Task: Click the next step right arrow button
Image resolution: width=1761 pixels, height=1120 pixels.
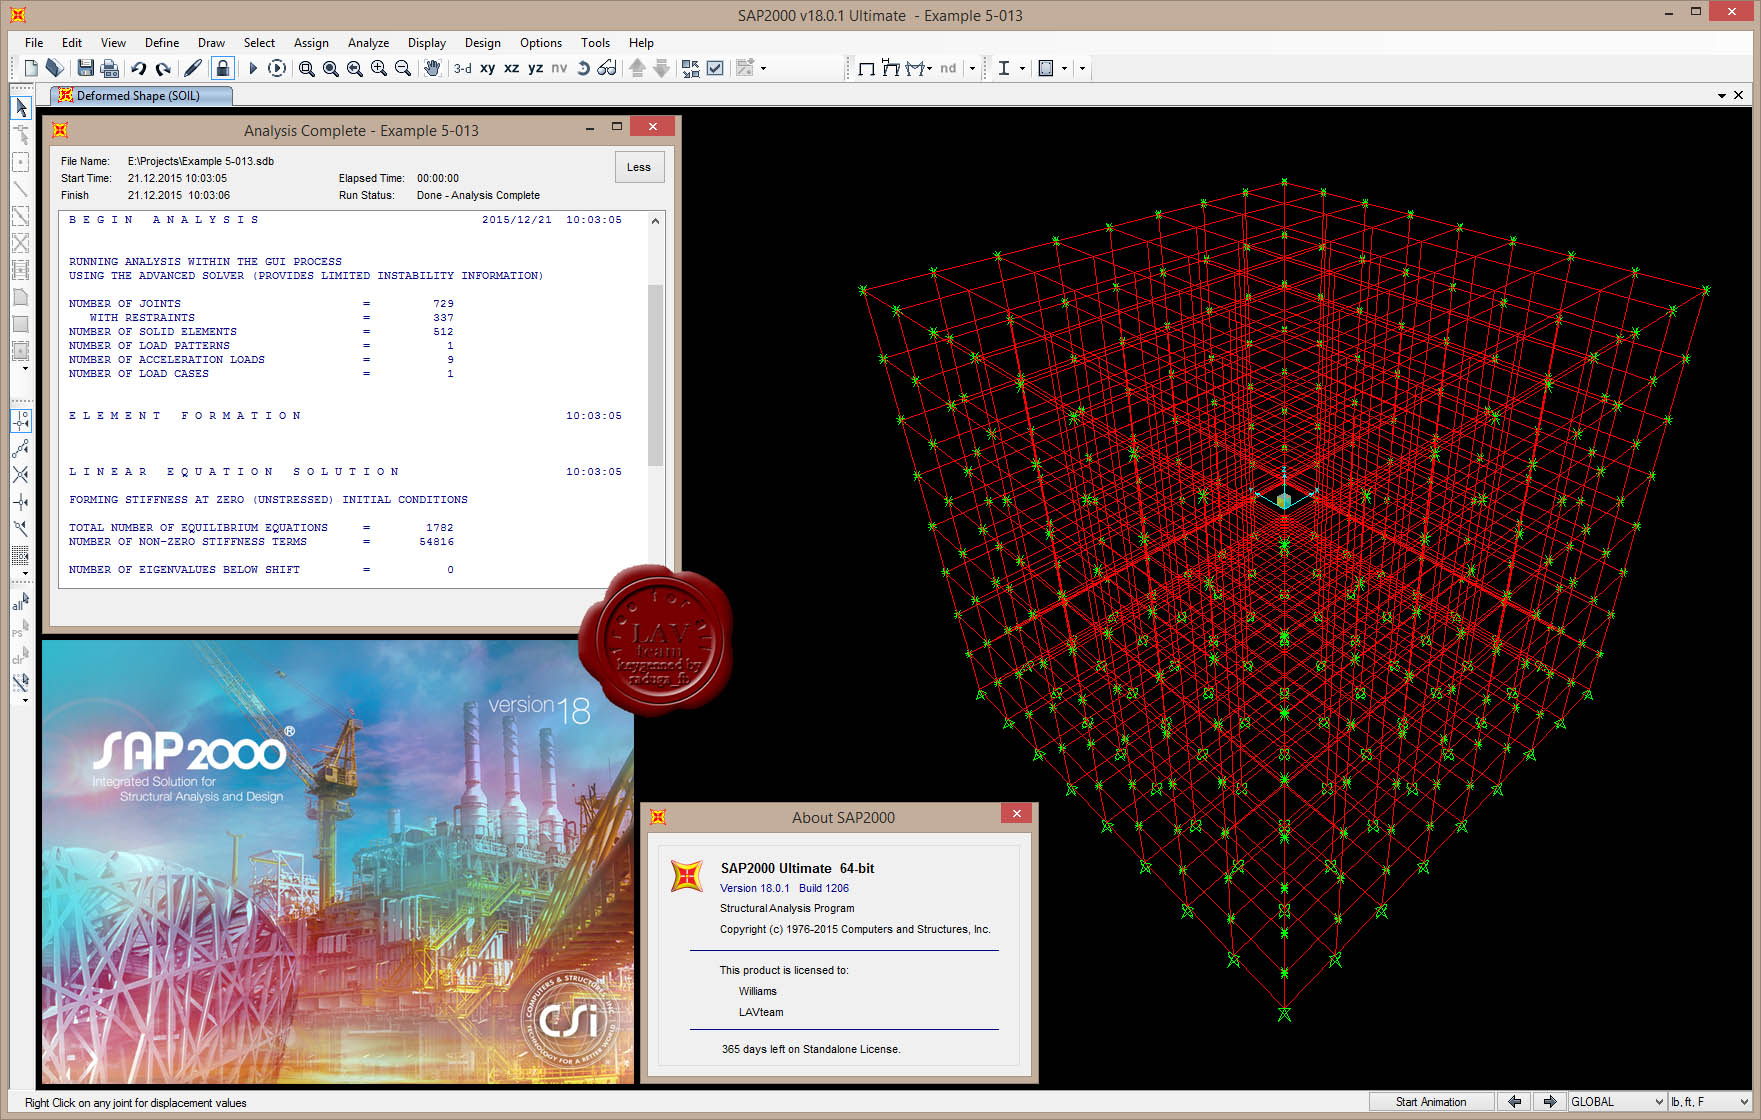Action: point(1550,1102)
